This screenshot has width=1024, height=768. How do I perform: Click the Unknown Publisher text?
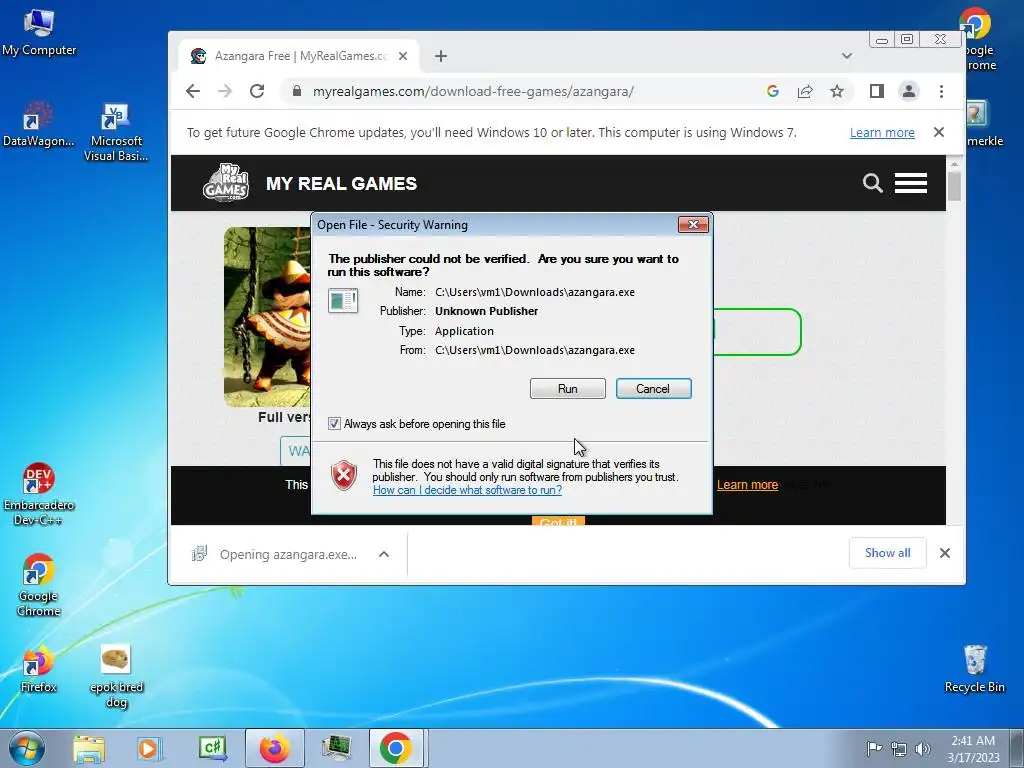point(487,311)
